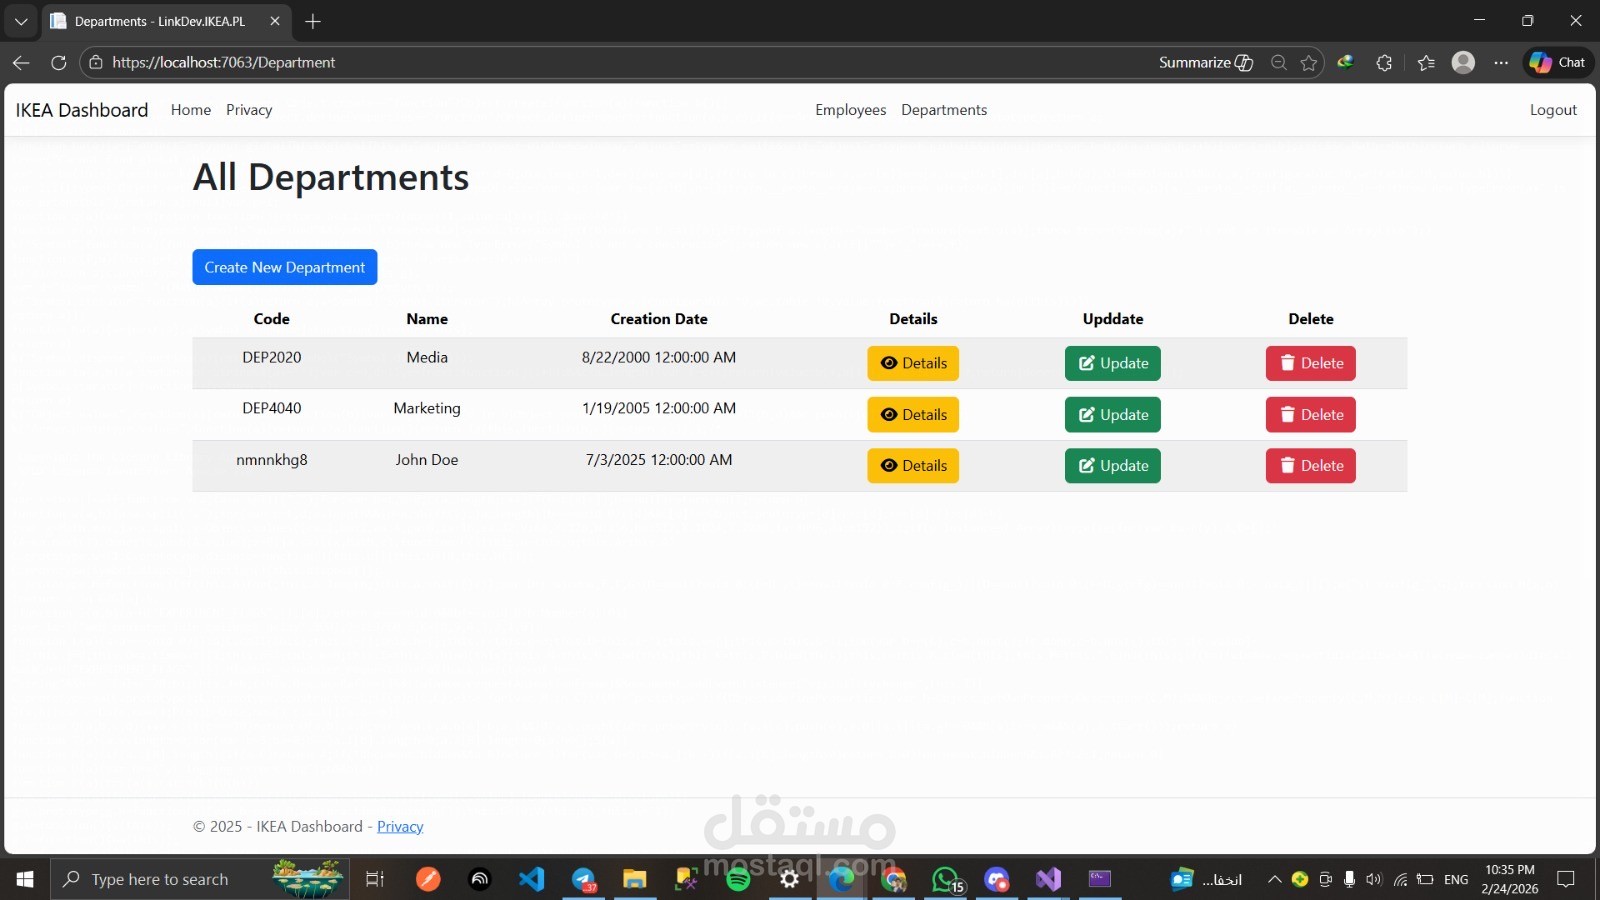Go to the Home nav link
The width and height of the screenshot is (1600, 900).
[x=191, y=110]
